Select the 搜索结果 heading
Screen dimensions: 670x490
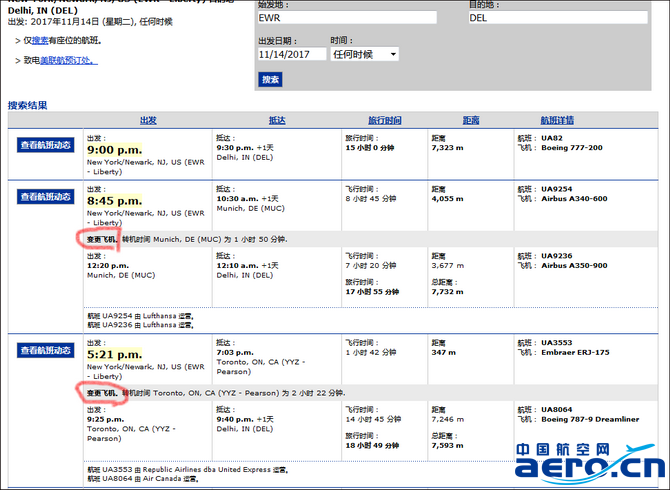(x=27, y=105)
